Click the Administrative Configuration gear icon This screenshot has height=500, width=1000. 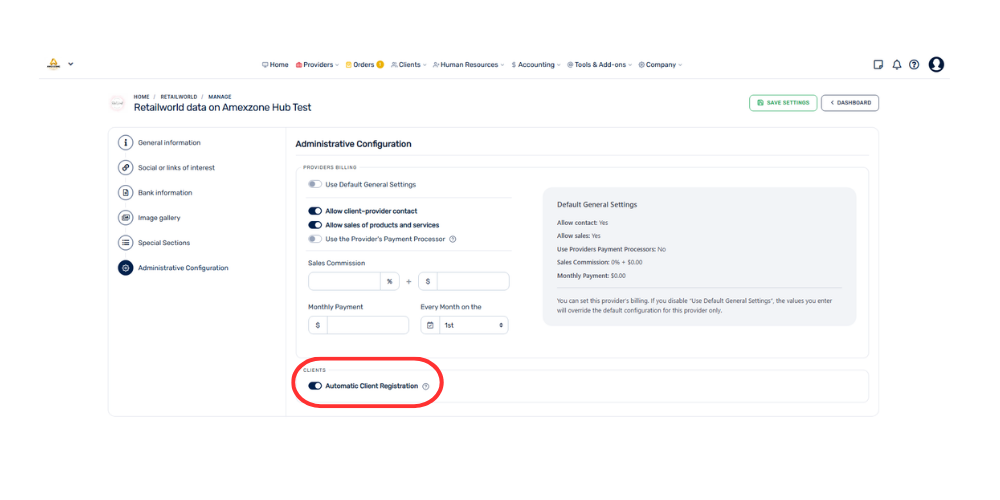click(x=126, y=268)
